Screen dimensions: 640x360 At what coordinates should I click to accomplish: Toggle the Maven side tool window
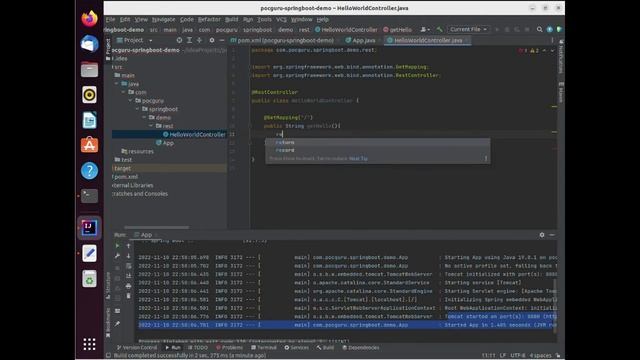(x=561, y=92)
